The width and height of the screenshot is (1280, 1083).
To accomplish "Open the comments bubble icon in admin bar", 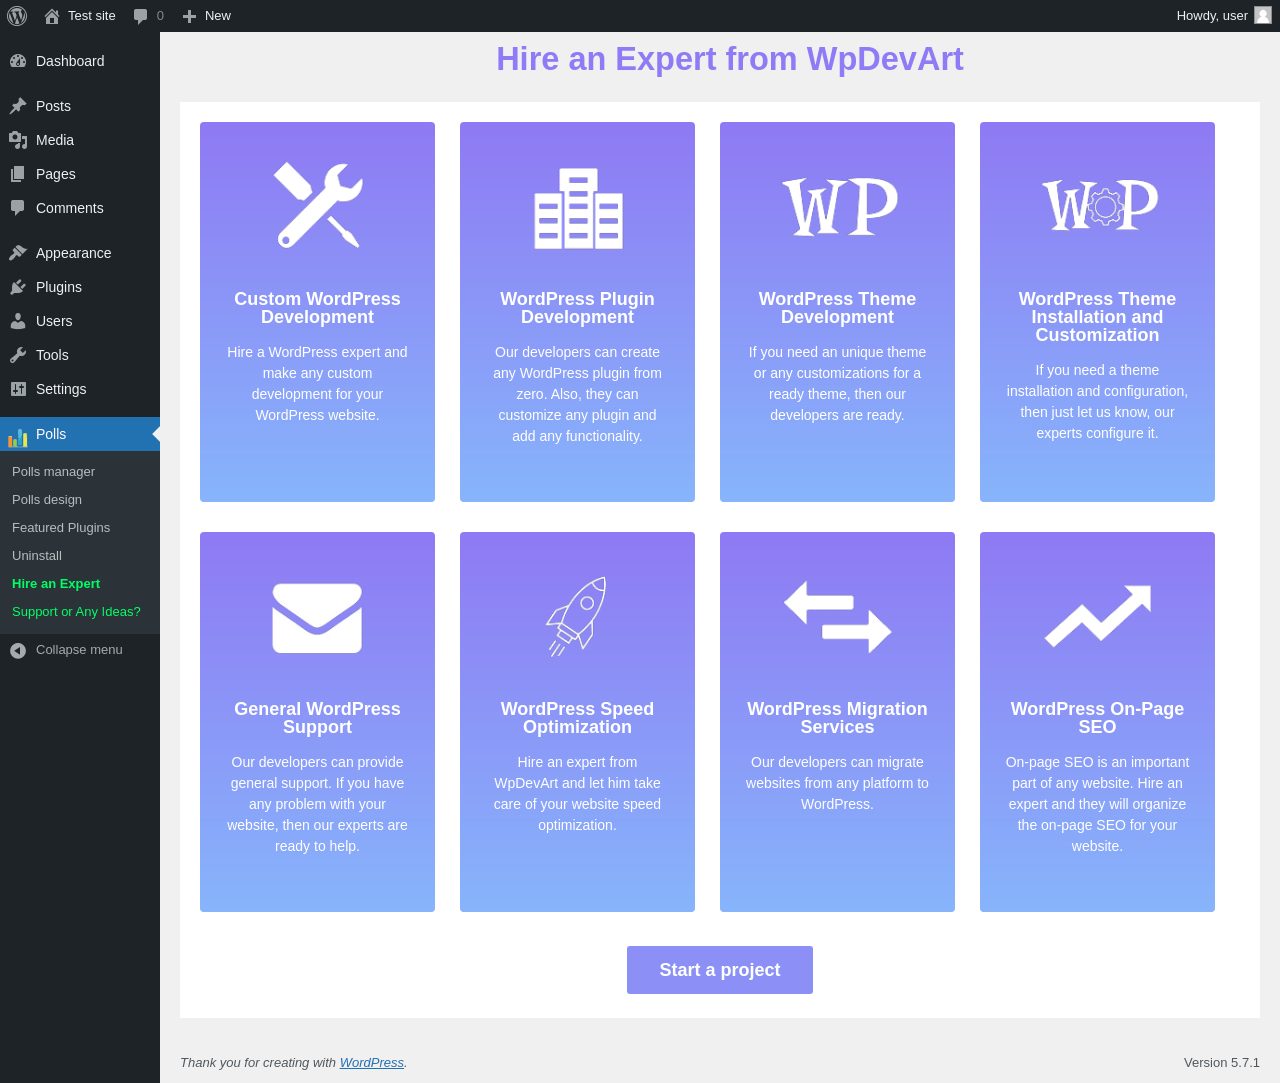I will click(x=141, y=16).
